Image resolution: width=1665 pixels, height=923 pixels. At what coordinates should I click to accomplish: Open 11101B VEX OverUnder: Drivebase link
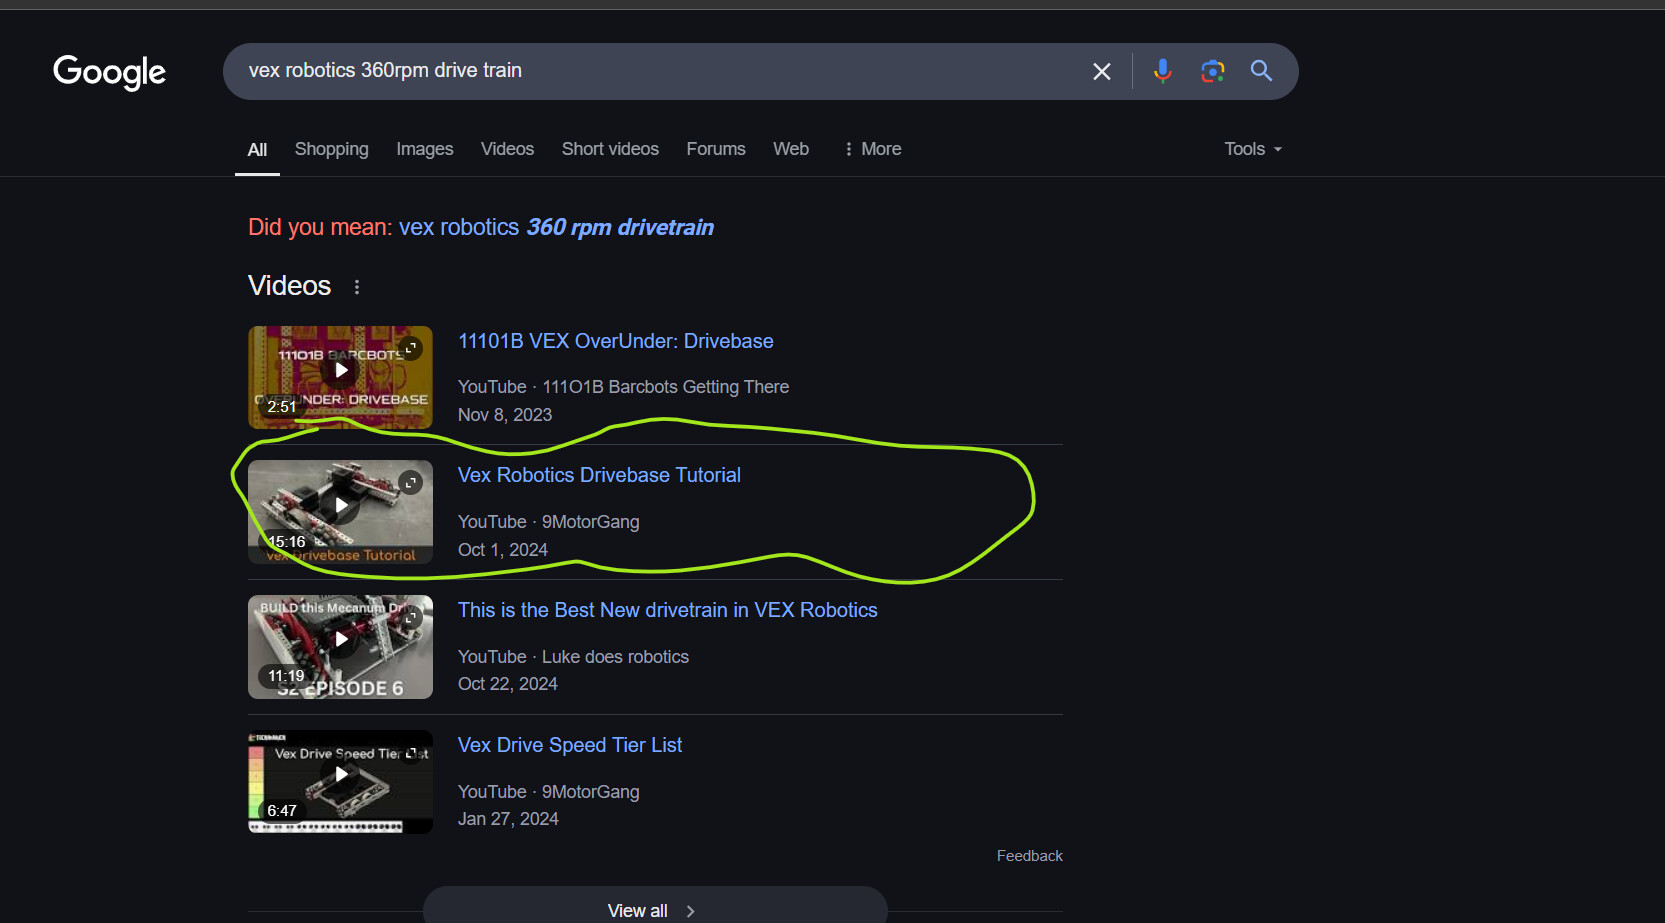click(615, 341)
